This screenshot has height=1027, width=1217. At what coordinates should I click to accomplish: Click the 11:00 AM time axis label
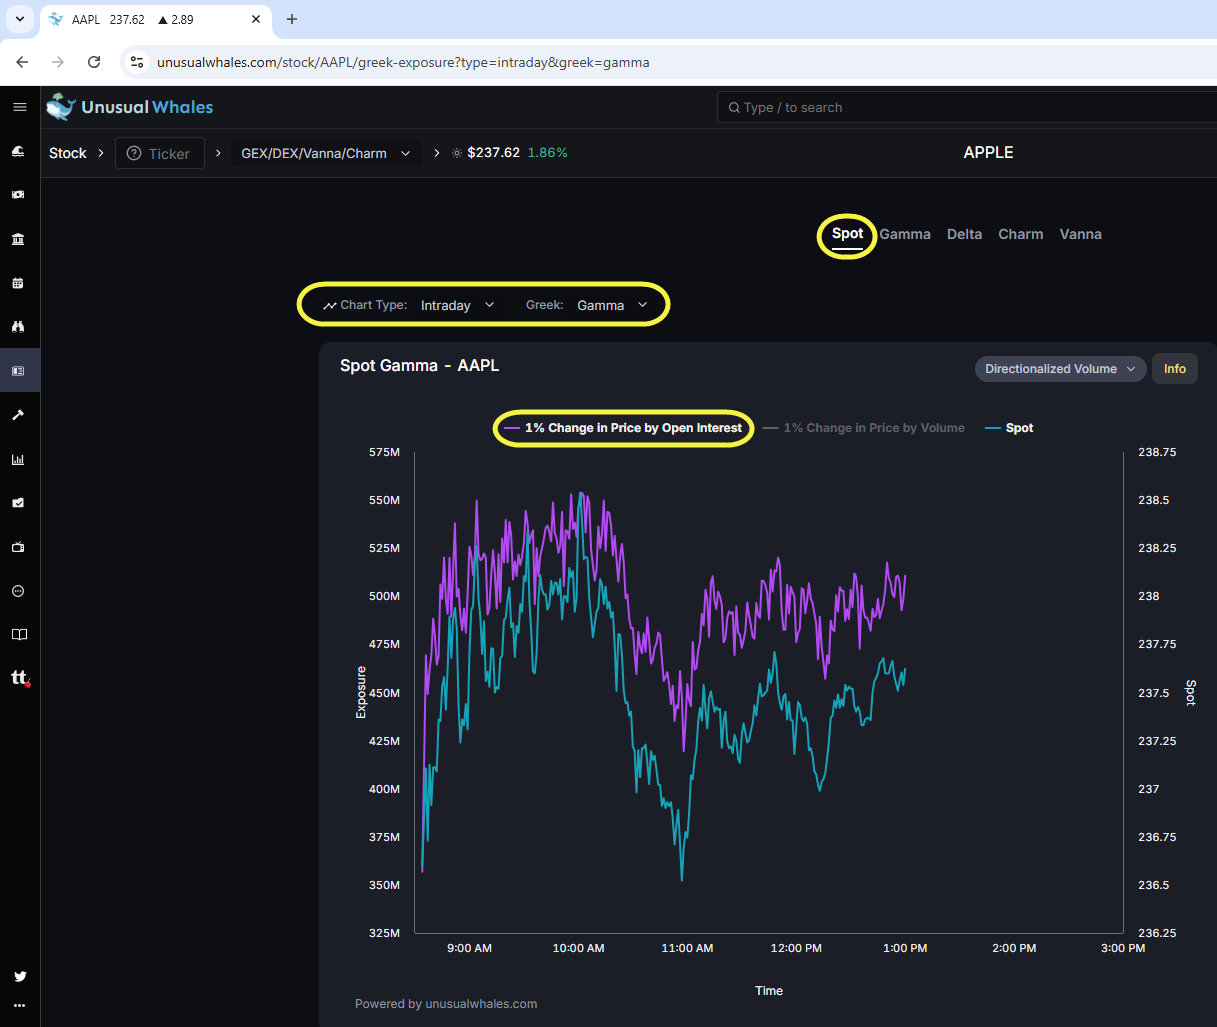pos(687,948)
